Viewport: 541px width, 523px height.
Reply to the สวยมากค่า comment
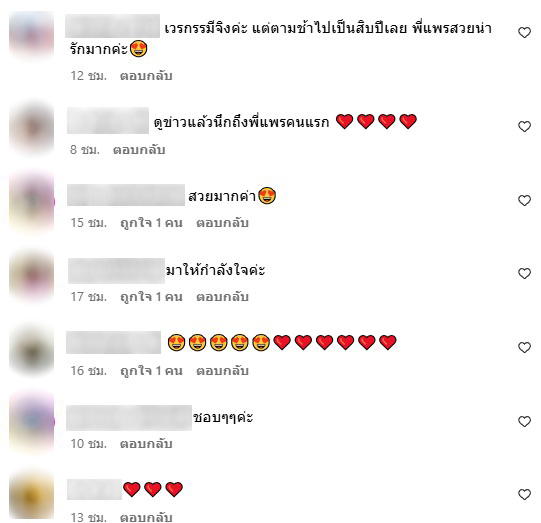click(x=223, y=223)
